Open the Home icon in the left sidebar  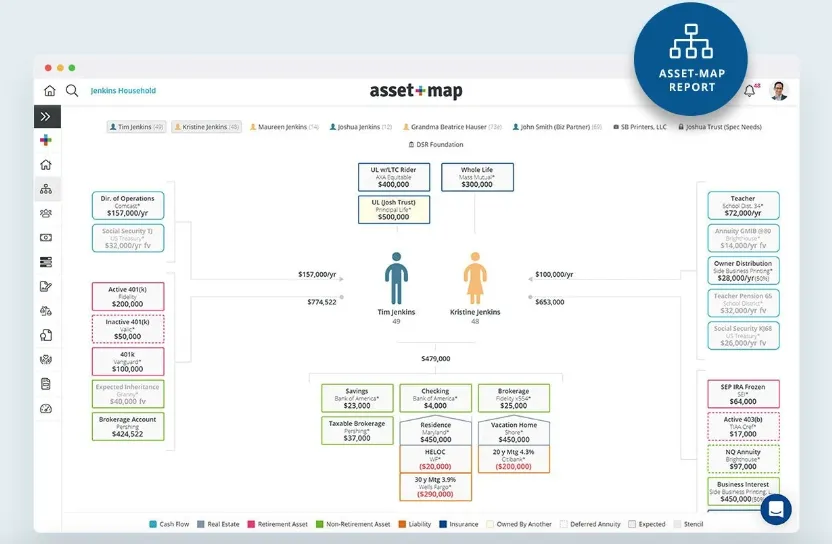point(46,165)
